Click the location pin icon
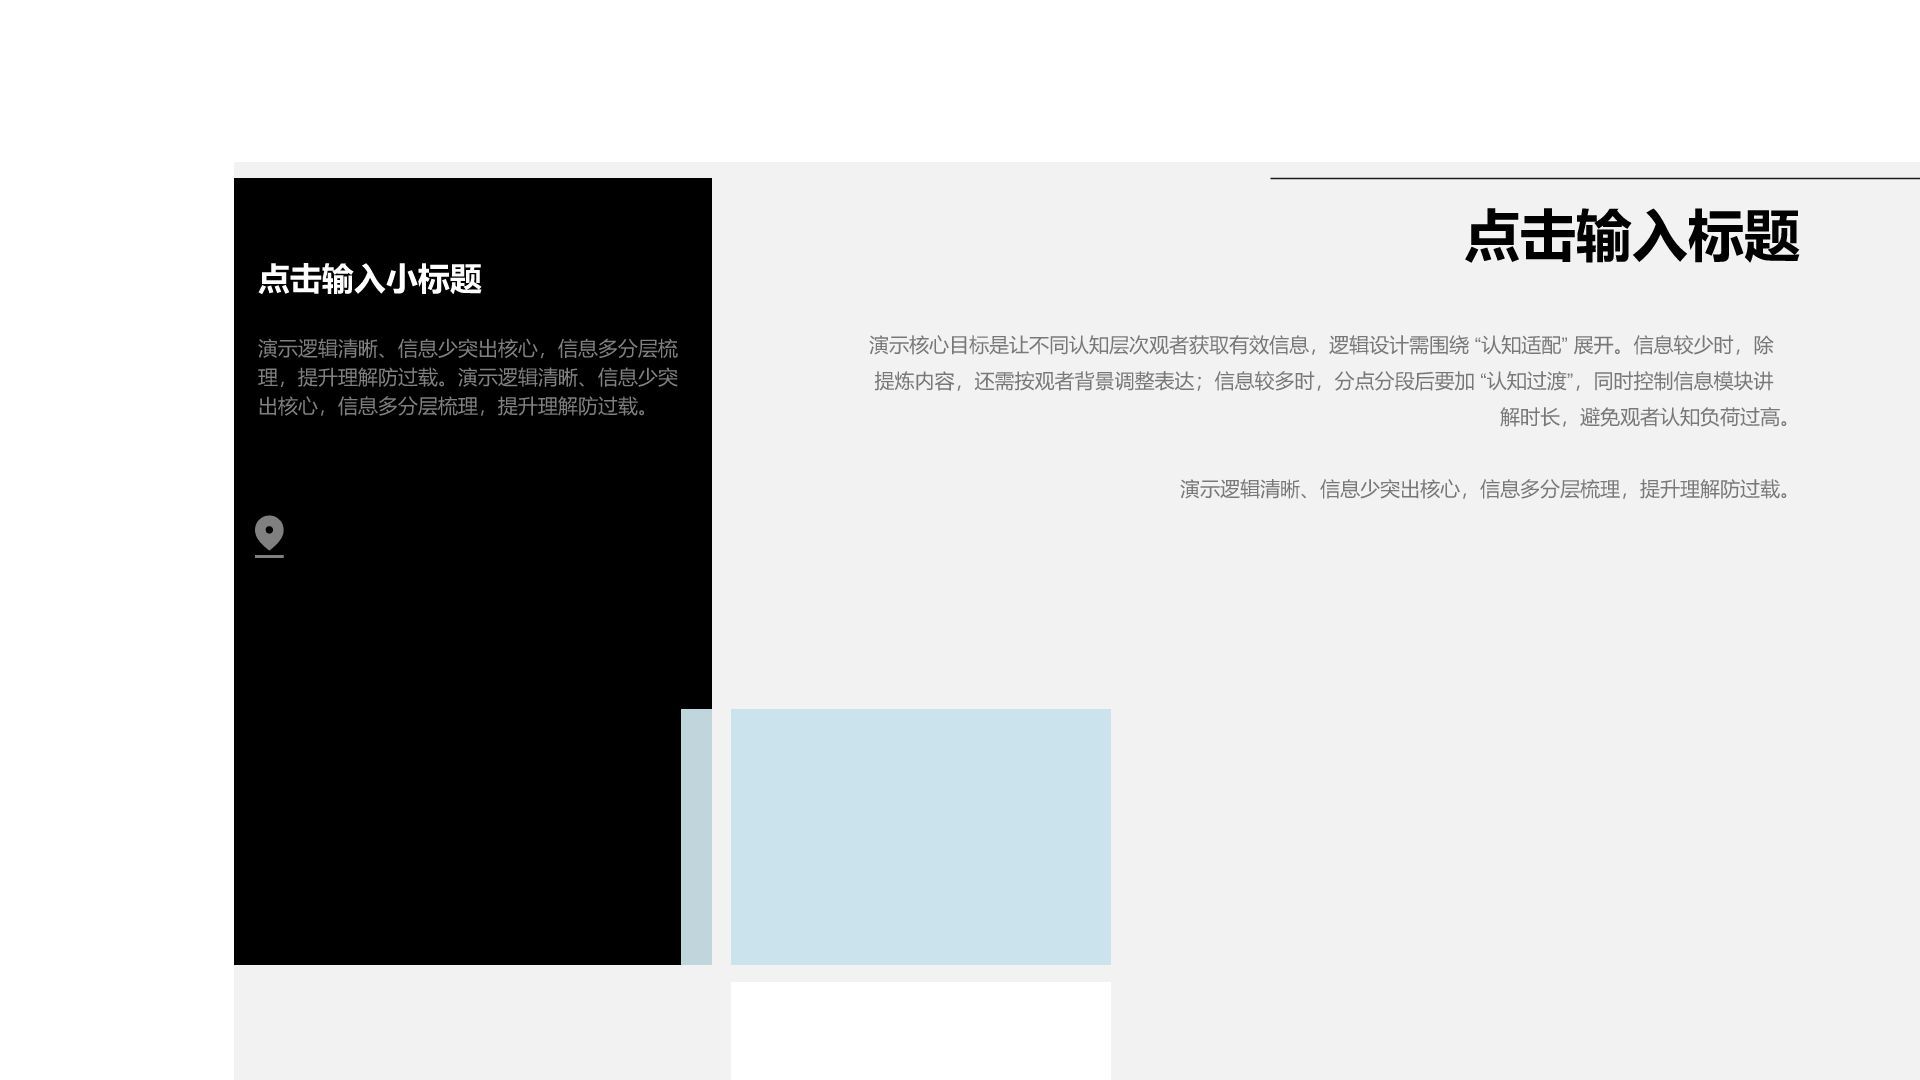 [x=269, y=535]
